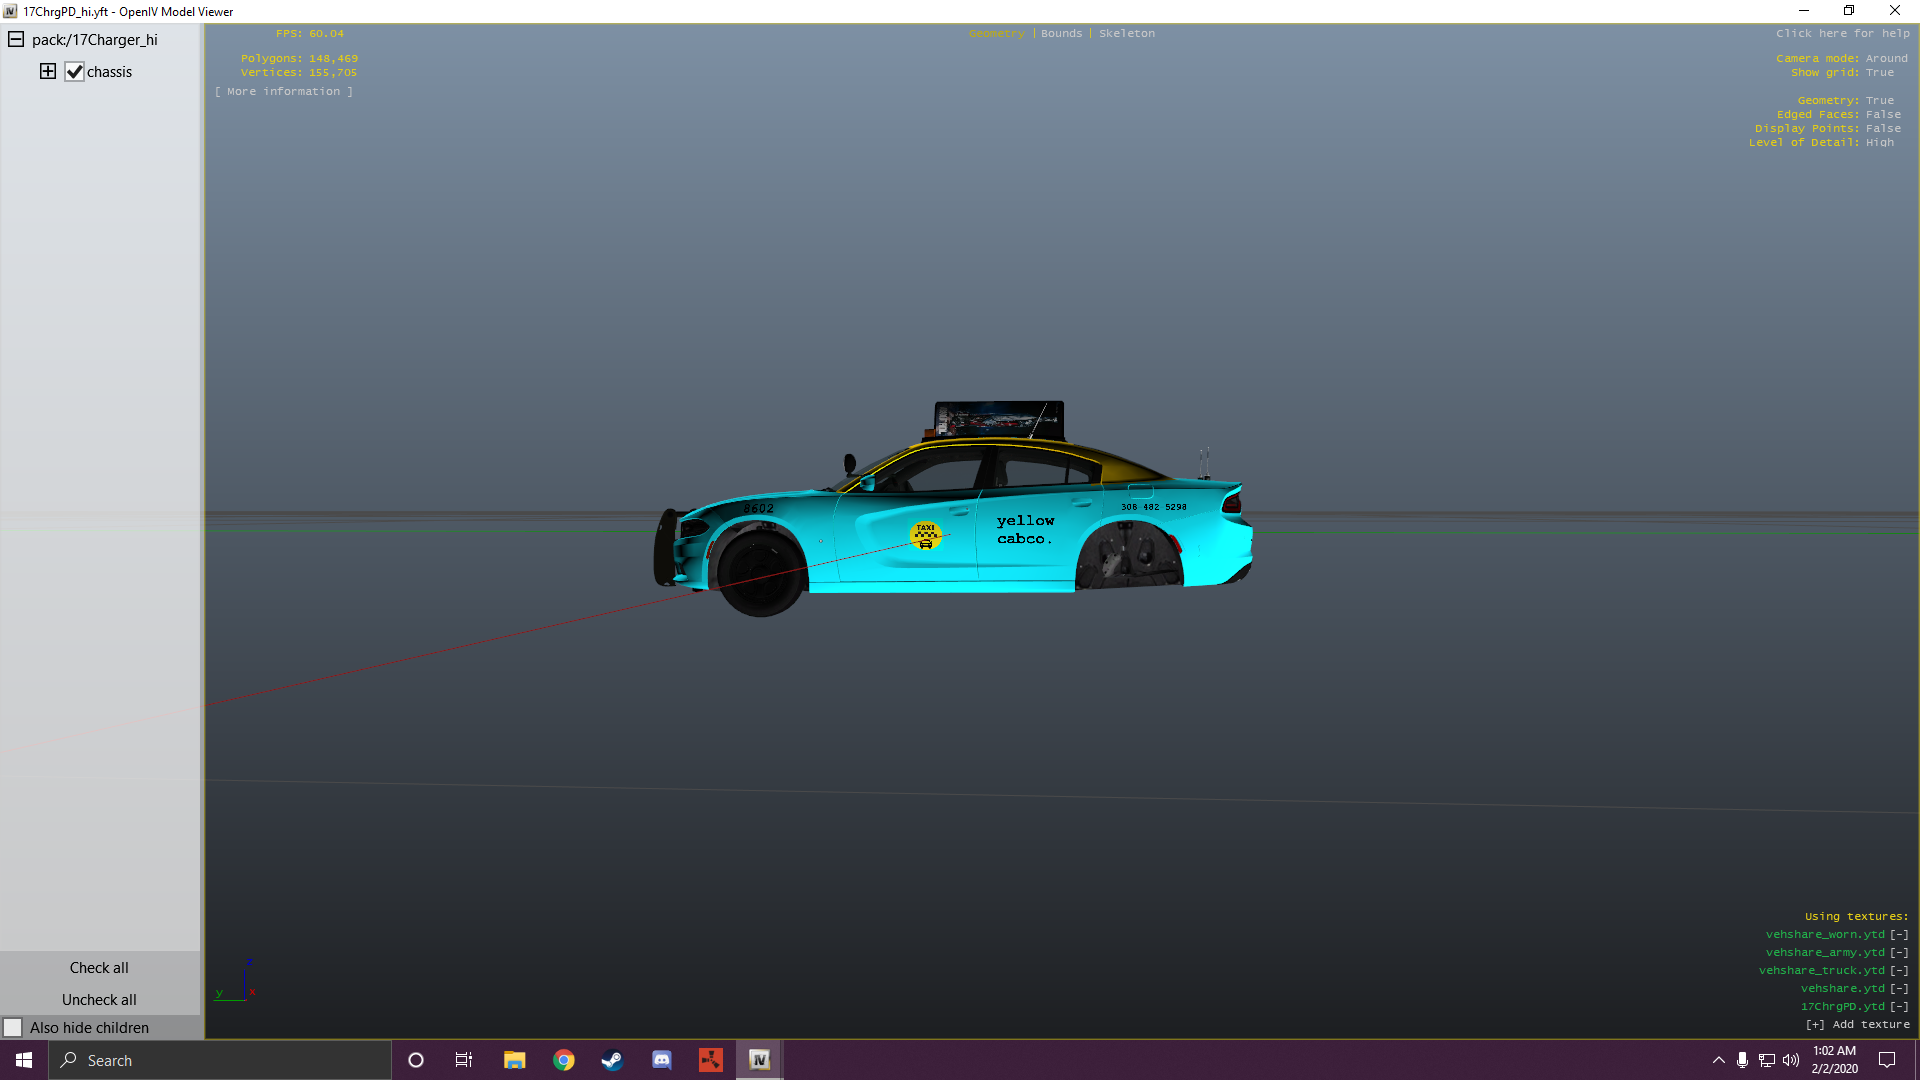Collapse the pack/17Charger_hi tree node

click(x=16, y=40)
